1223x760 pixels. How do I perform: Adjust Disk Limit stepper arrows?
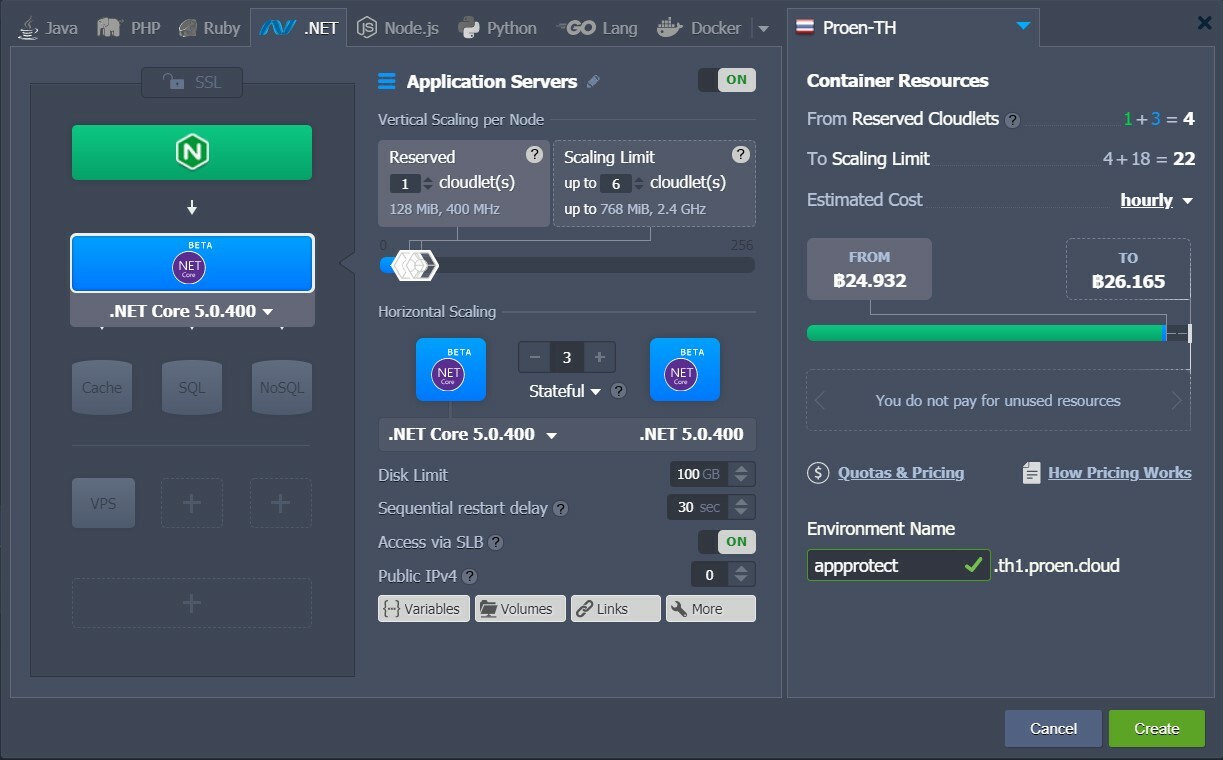(x=741, y=474)
